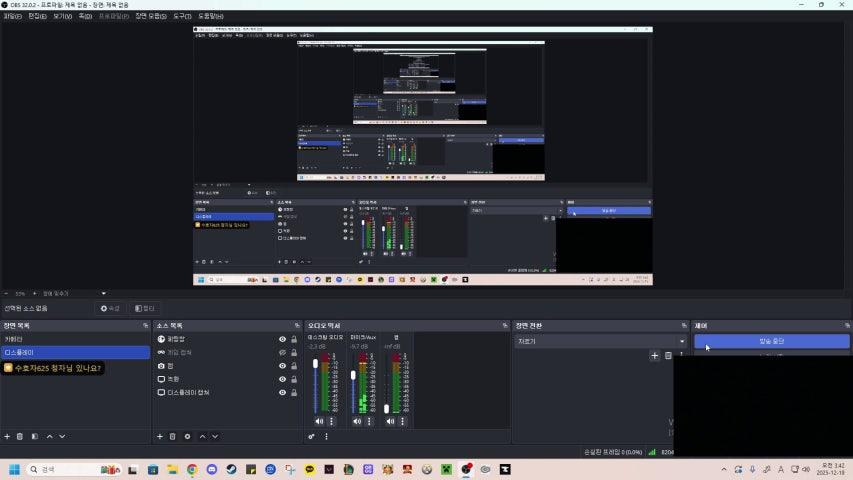The height and width of the screenshot is (480, 853).
Task: Toggle visibility of the 게임 캡쳐 source
Action: point(282,352)
